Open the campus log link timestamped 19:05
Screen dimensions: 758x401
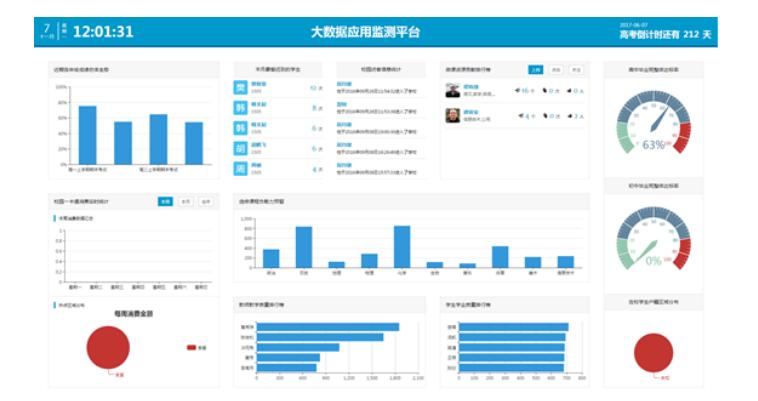344,125
